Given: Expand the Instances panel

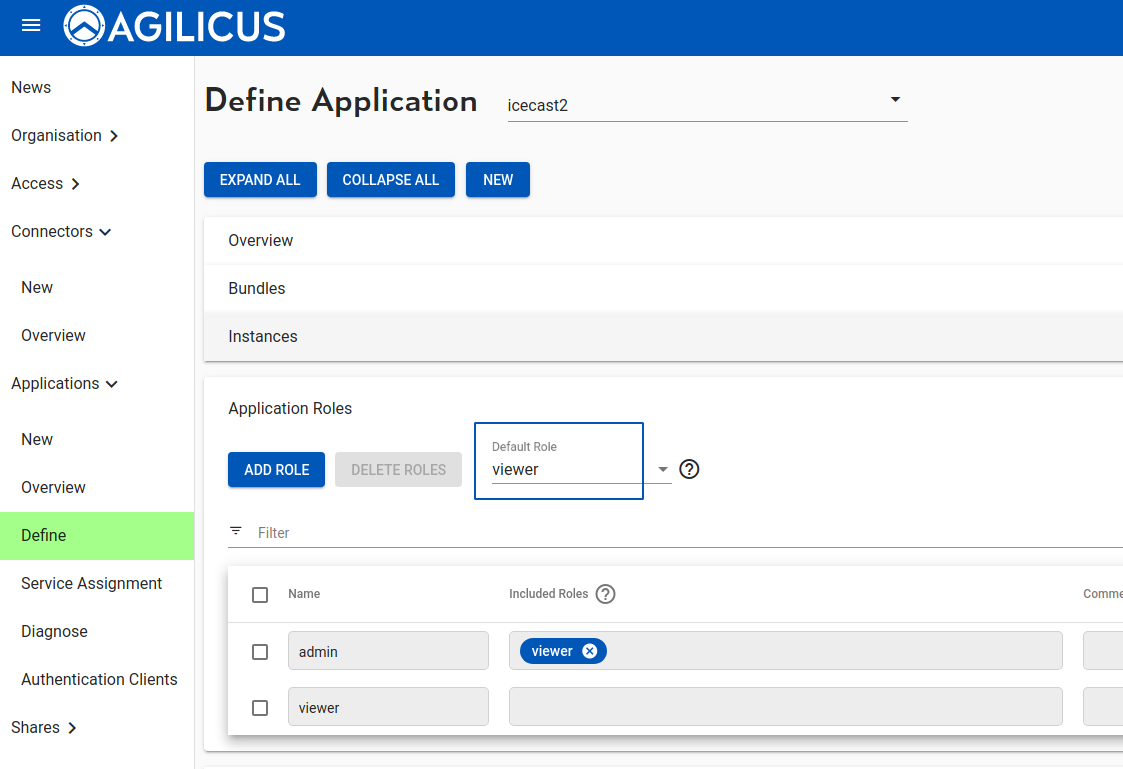Looking at the screenshot, I should (263, 337).
